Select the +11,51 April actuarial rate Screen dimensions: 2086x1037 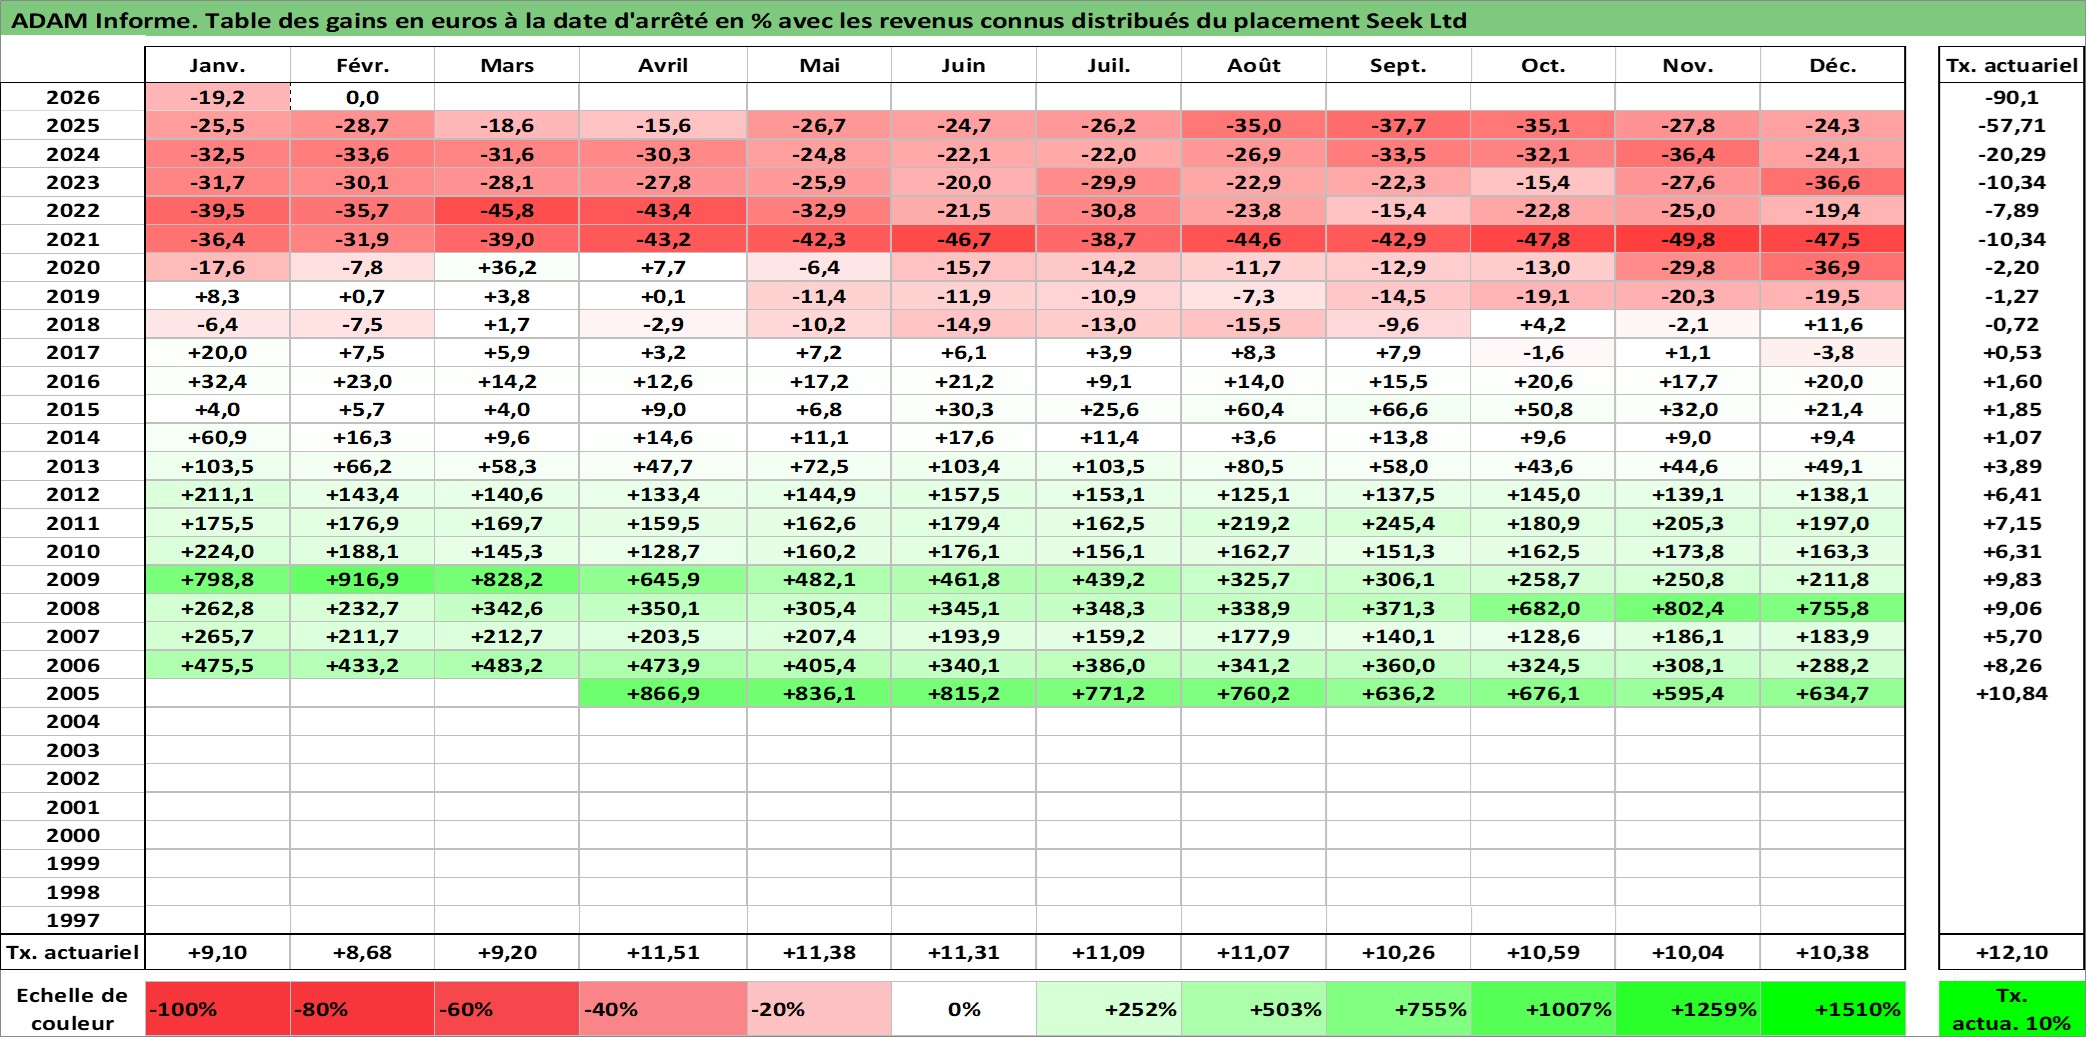coord(663,952)
